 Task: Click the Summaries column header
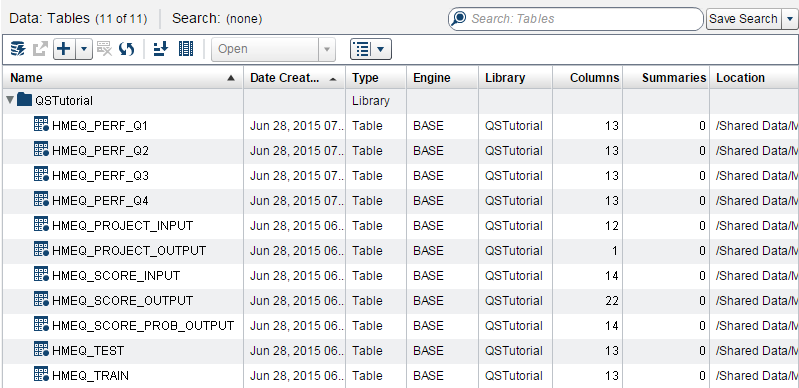(x=666, y=77)
